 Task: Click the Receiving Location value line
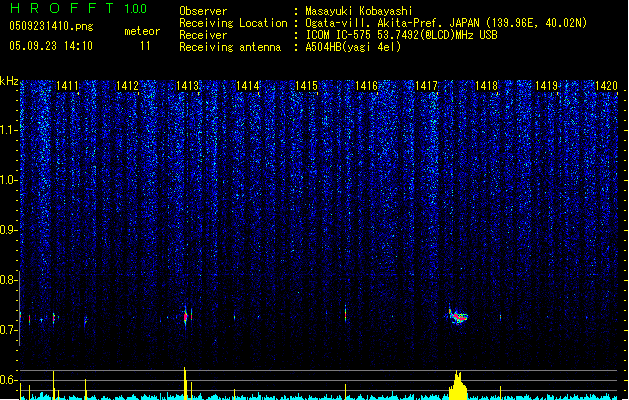coord(446,23)
